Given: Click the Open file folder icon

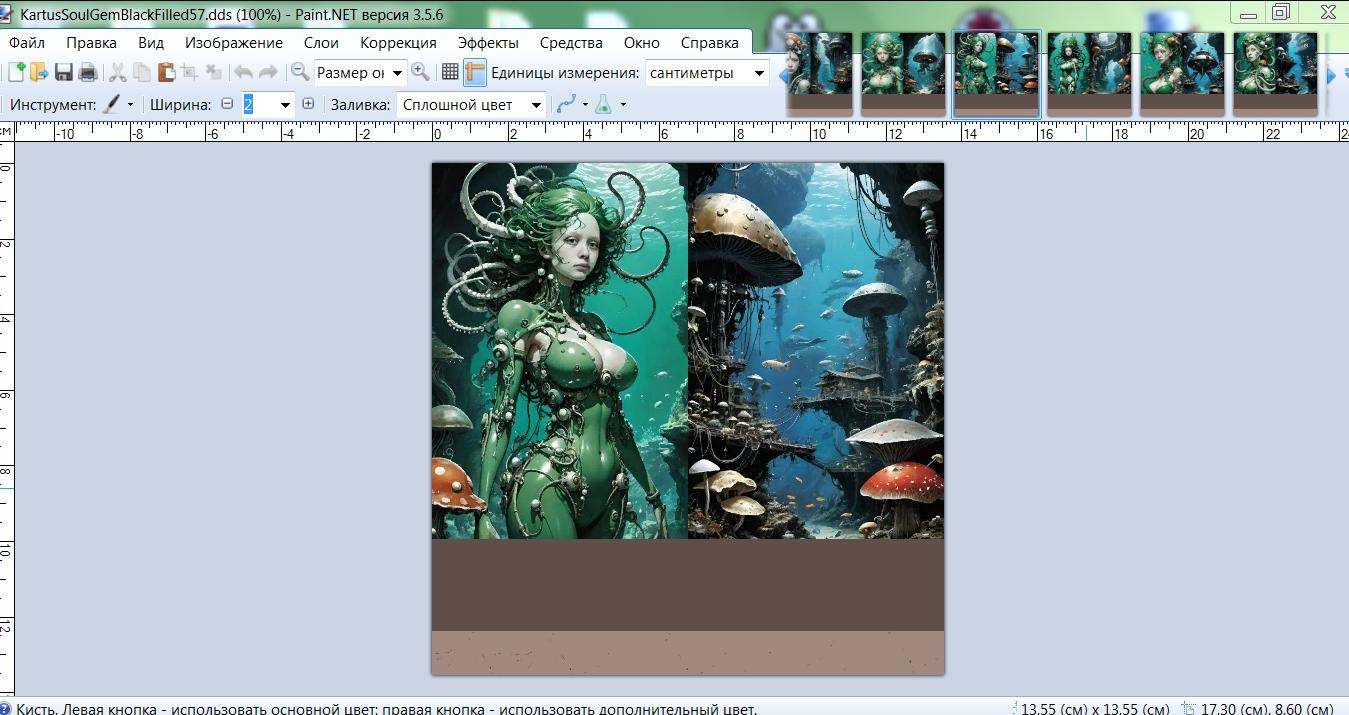Looking at the screenshot, I should 39,72.
